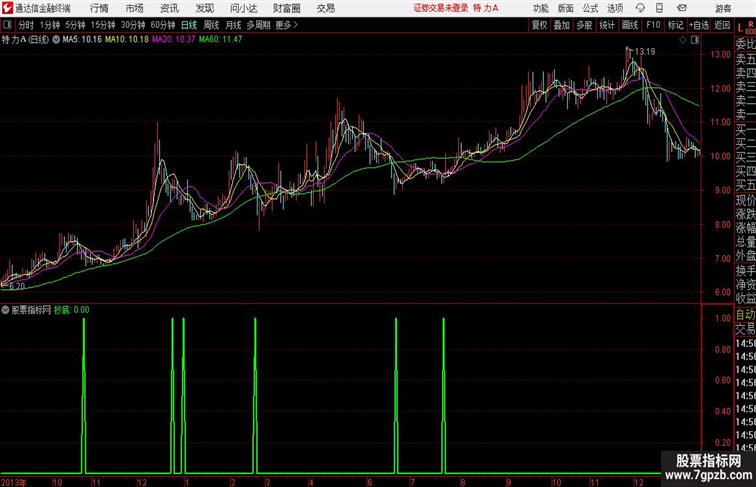This screenshot has height=487, width=756.
Task: Click the 2013年 timeline label
Action: pyautogui.click(x=14, y=482)
